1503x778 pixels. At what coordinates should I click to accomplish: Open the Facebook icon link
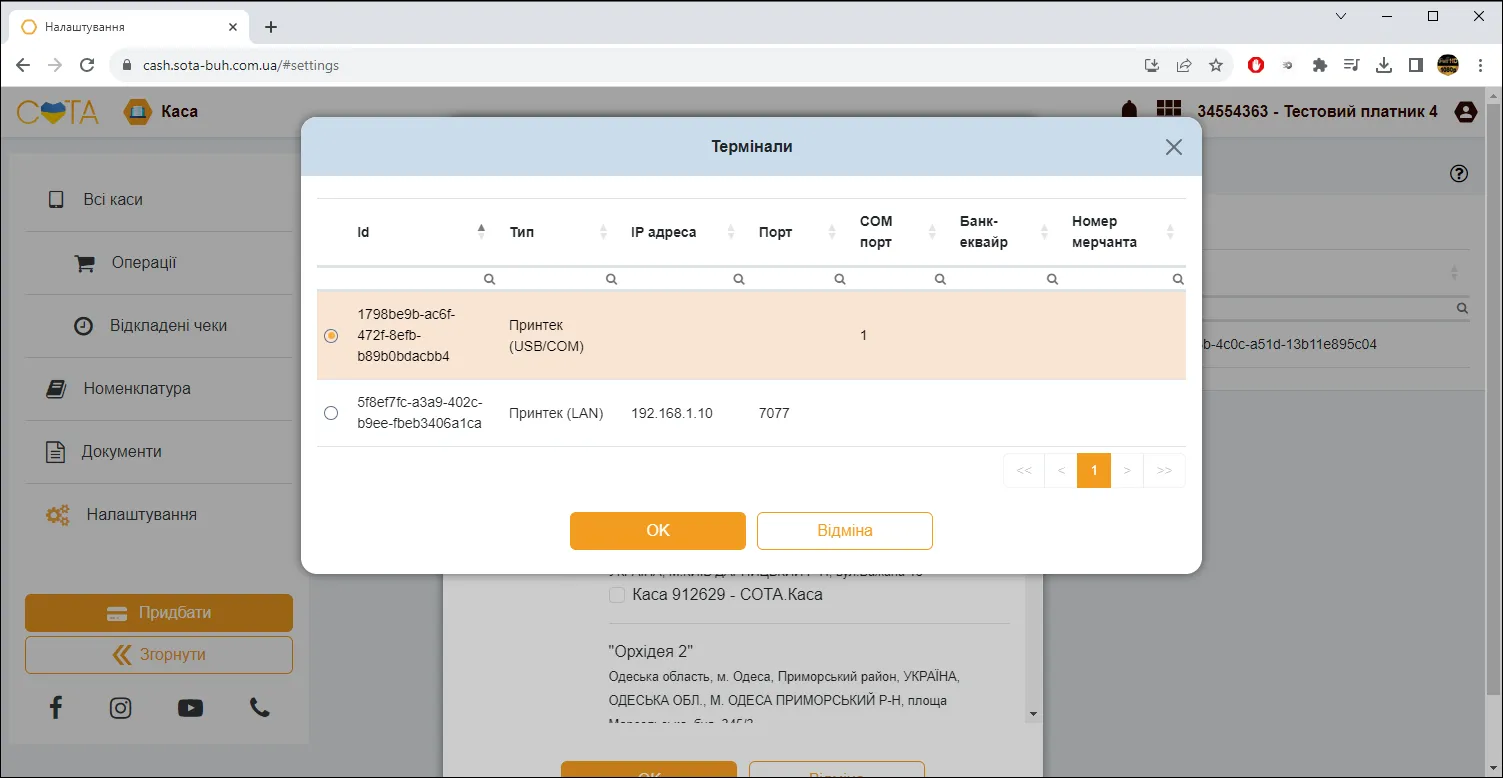(56, 708)
